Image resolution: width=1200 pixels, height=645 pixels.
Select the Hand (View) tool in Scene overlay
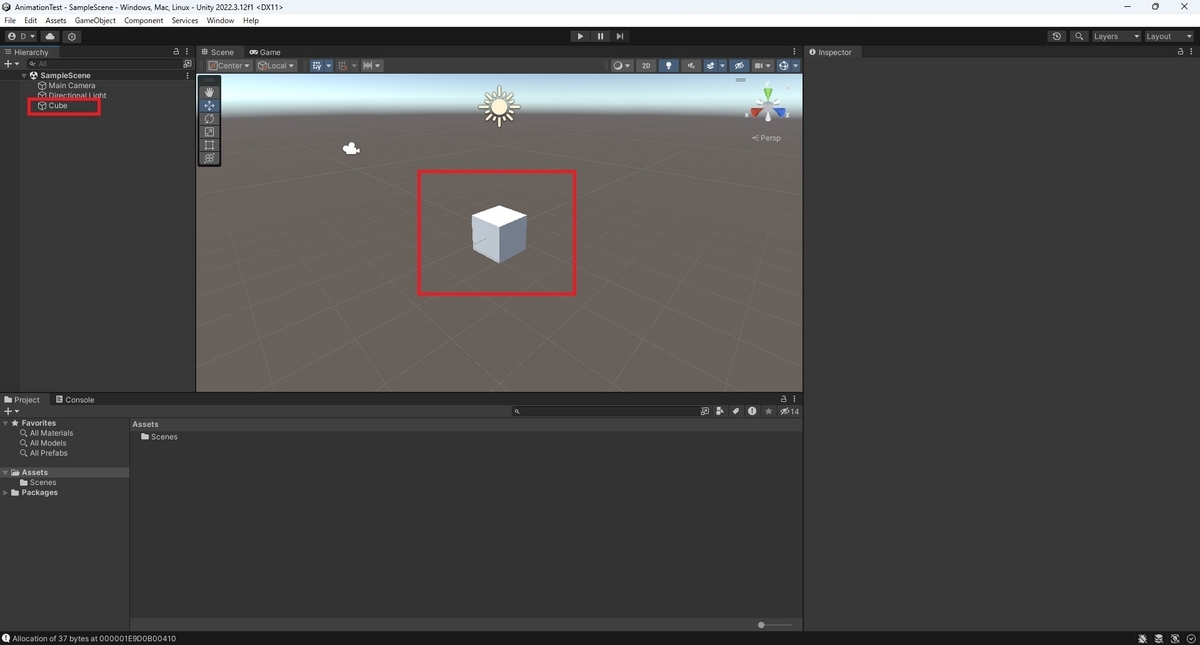[209, 92]
